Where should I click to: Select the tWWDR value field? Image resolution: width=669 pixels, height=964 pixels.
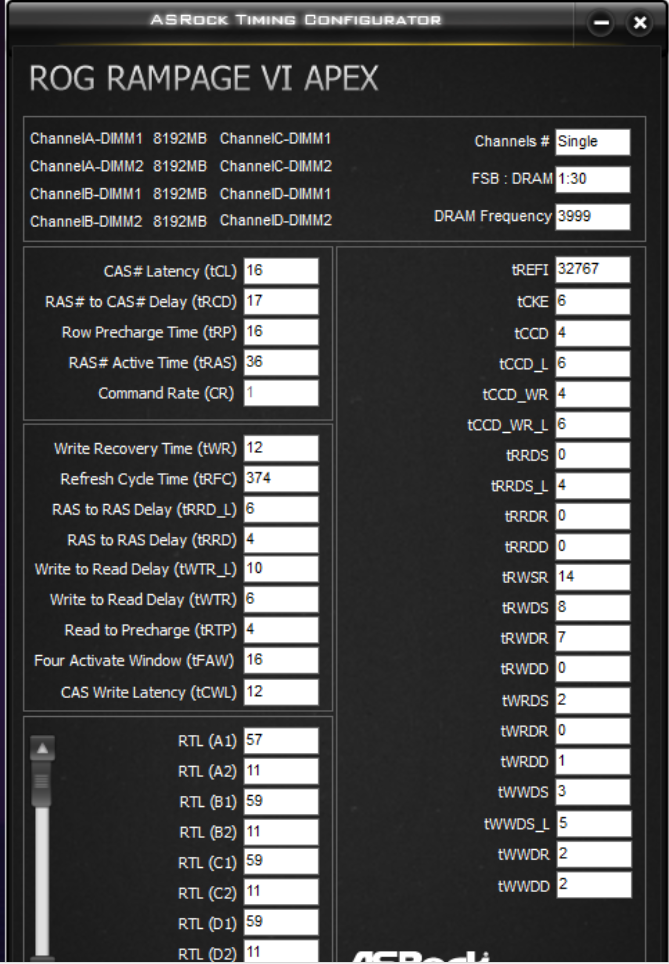(594, 854)
